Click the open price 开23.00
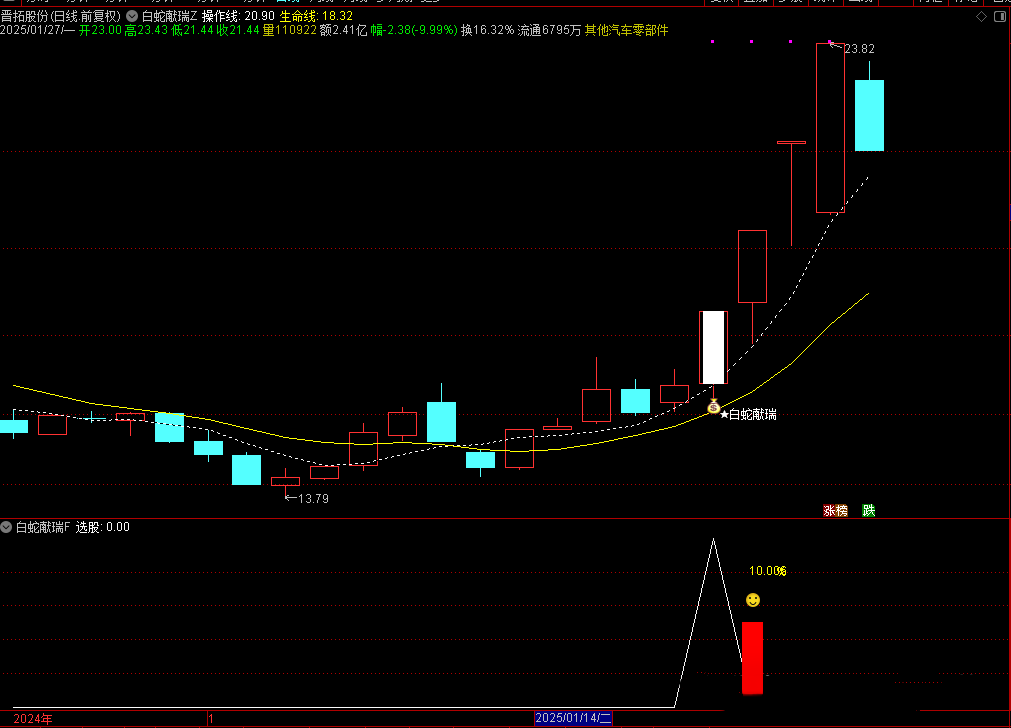 tap(100, 30)
